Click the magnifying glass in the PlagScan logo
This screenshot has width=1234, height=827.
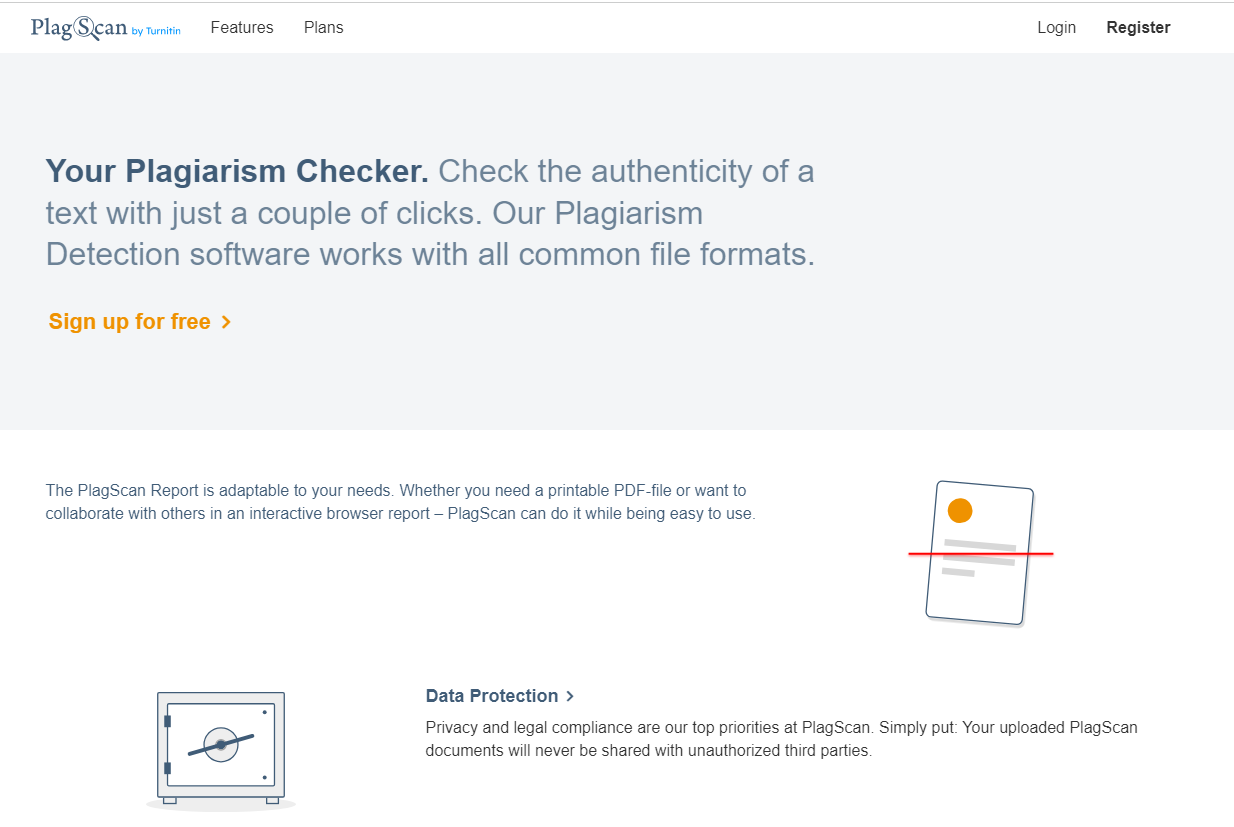(x=84, y=28)
